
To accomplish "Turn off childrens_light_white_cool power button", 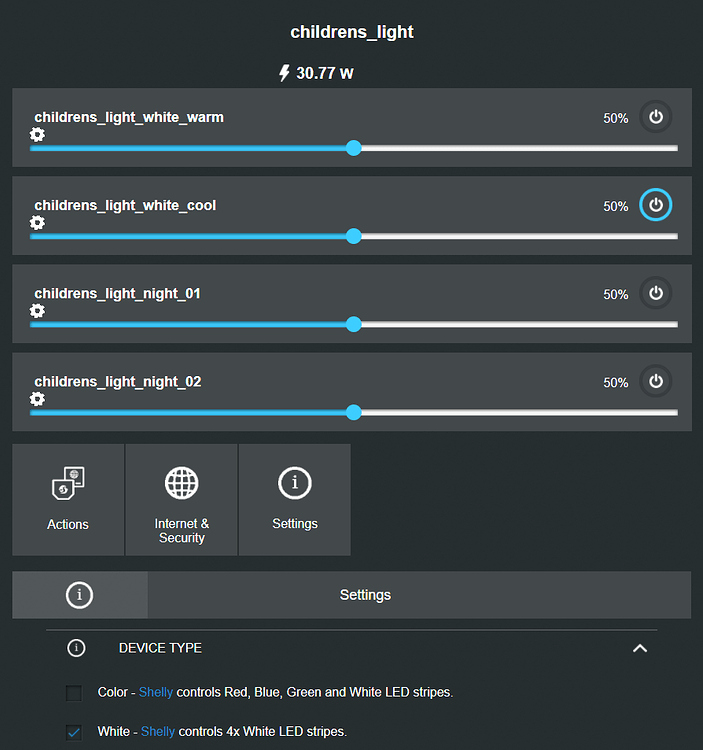I will tap(656, 205).
